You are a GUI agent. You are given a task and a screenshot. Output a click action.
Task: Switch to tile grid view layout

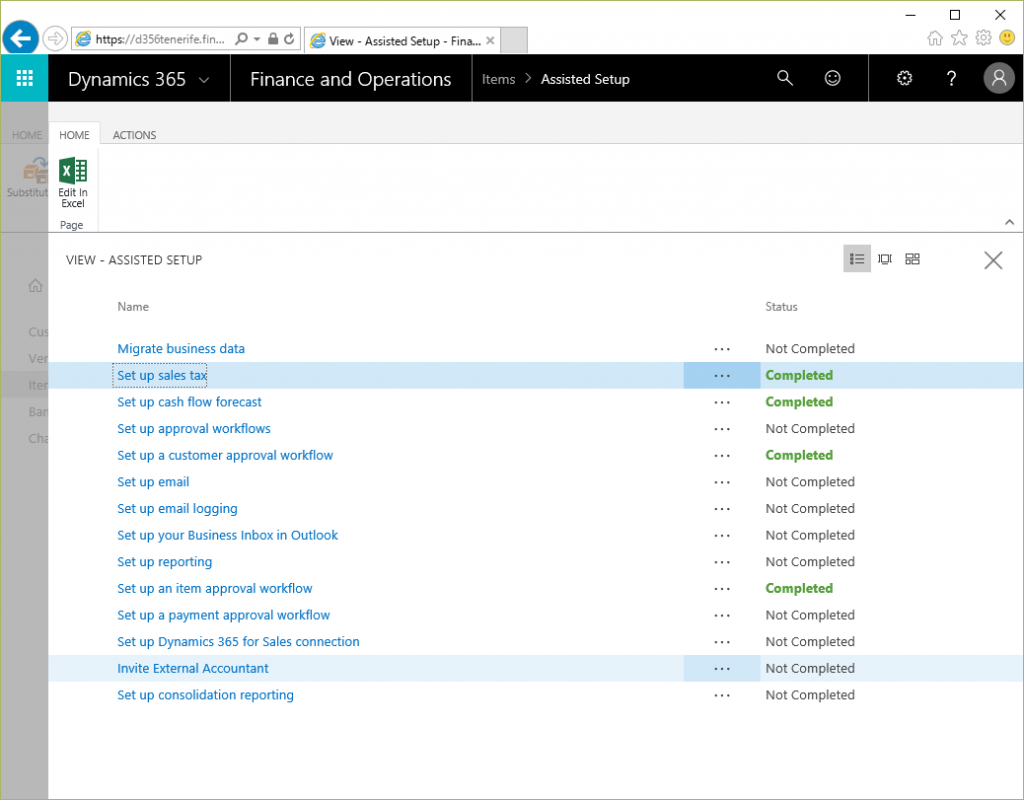point(912,259)
